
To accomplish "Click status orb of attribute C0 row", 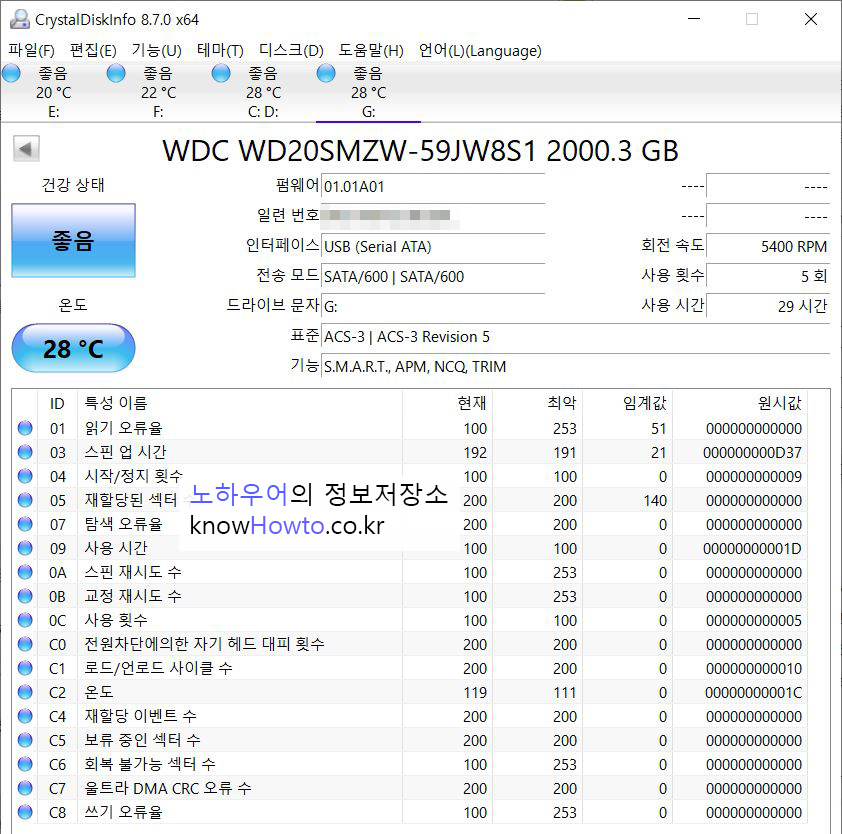I will click(x=25, y=644).
